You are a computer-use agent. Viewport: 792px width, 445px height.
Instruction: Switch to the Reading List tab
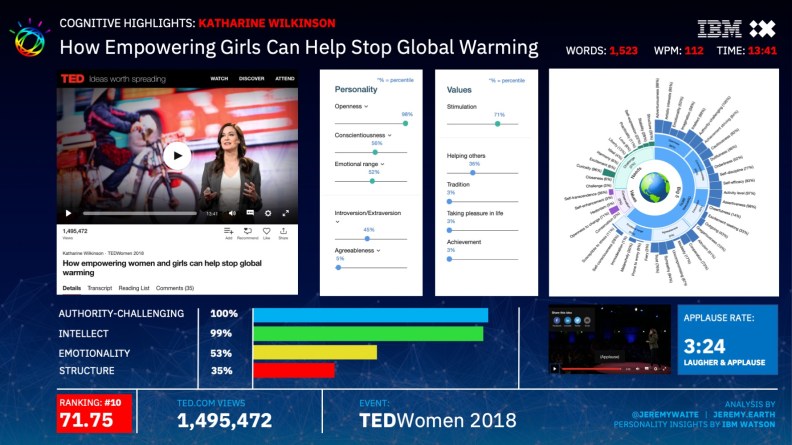(x=133, y=288)
